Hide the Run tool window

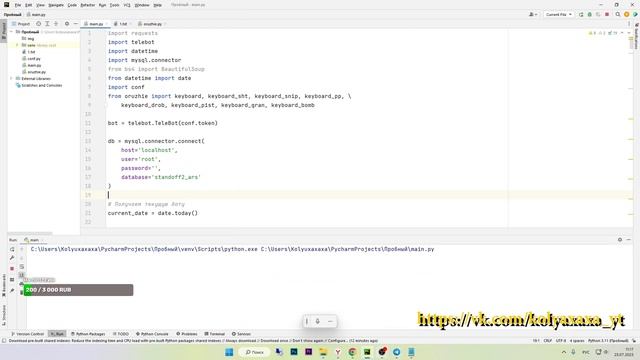629,240
